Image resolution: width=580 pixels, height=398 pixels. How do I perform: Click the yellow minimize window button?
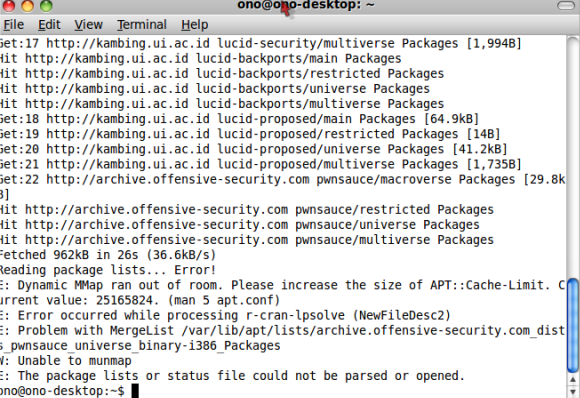27,5
